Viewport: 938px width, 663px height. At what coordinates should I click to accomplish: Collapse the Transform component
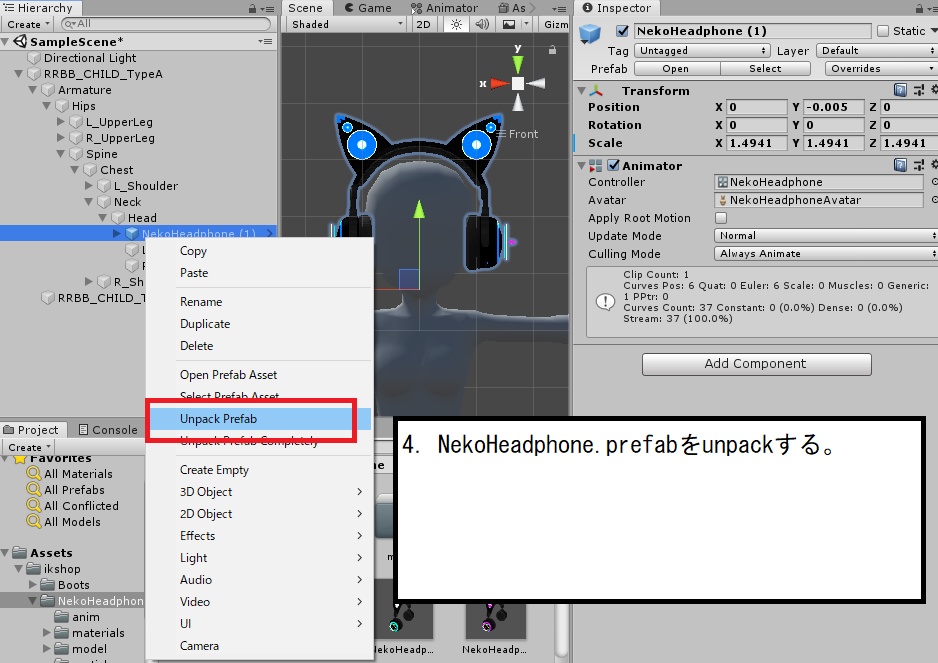(x=581, y=91)
